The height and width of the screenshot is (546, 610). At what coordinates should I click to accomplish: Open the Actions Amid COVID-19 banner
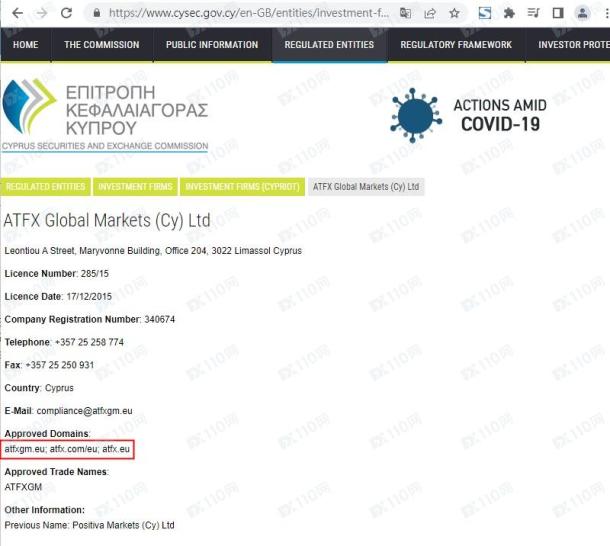[468, 115]
